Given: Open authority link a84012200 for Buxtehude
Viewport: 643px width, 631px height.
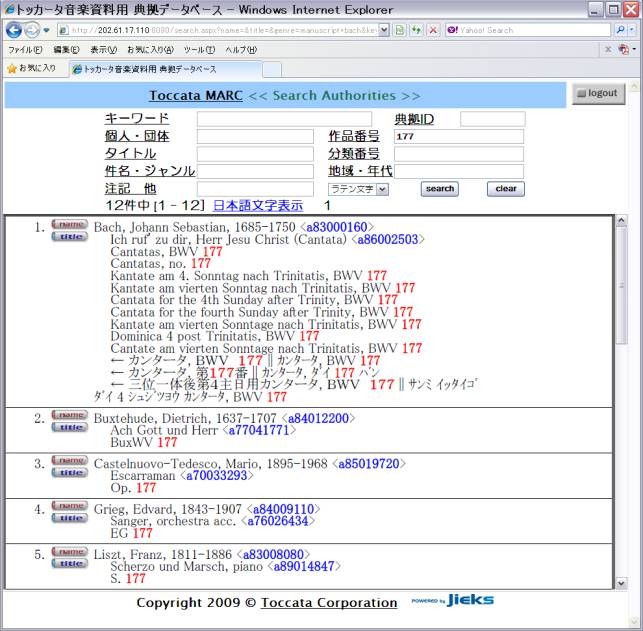Looking at the screenshot, I should coord(318,418).
